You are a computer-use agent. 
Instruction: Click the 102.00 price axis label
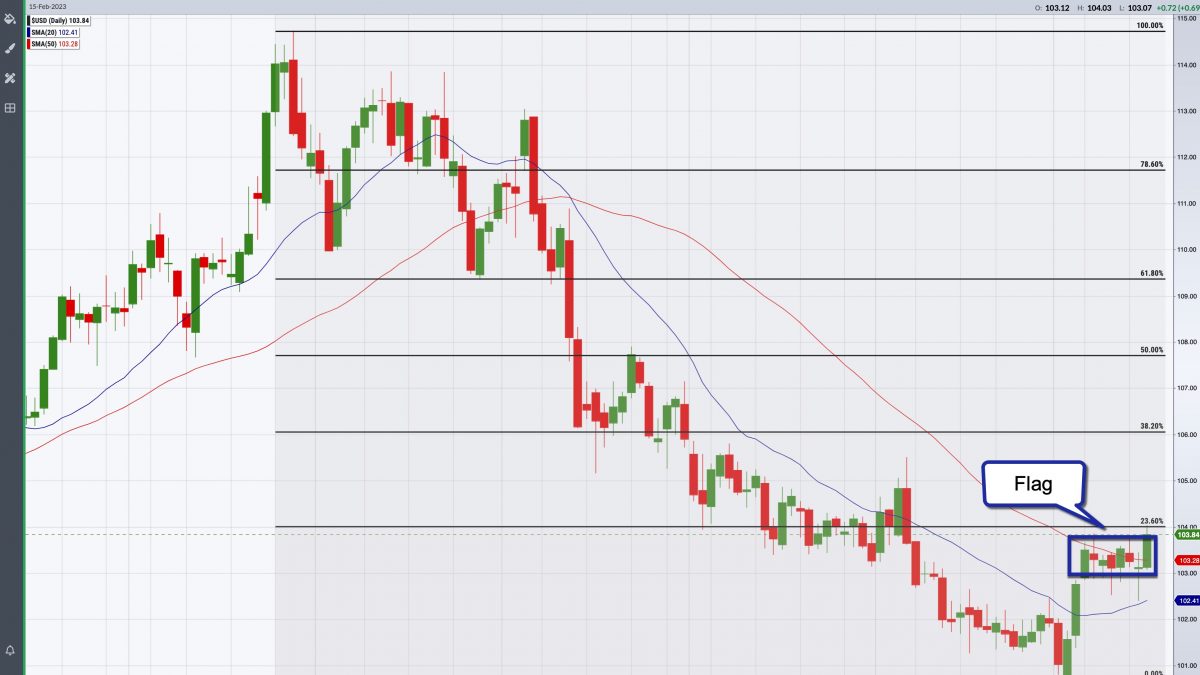1188,619
